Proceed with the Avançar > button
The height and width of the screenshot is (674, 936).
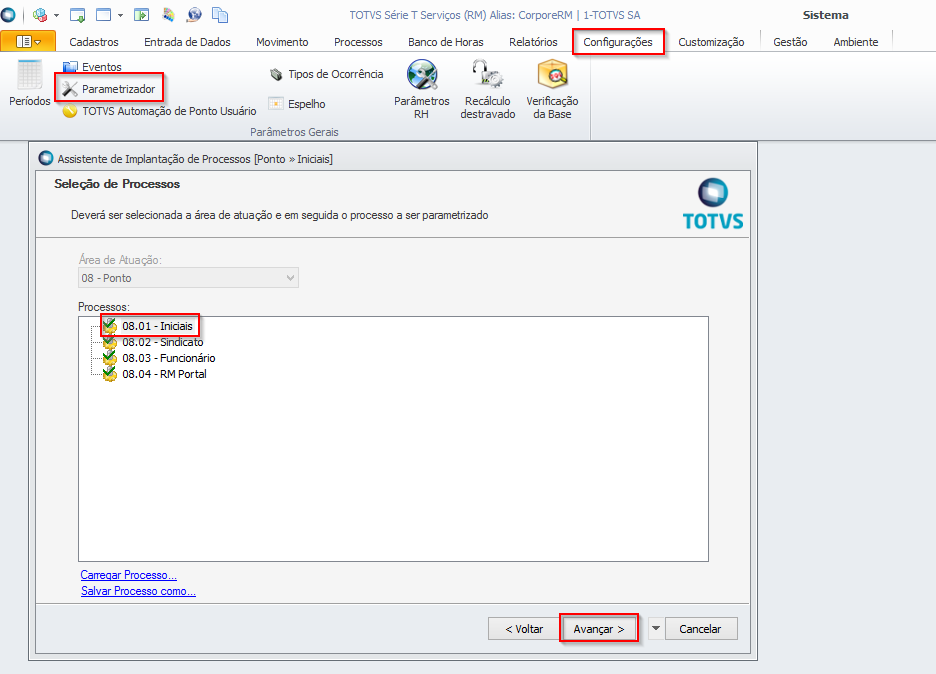(x=599, y=629)
